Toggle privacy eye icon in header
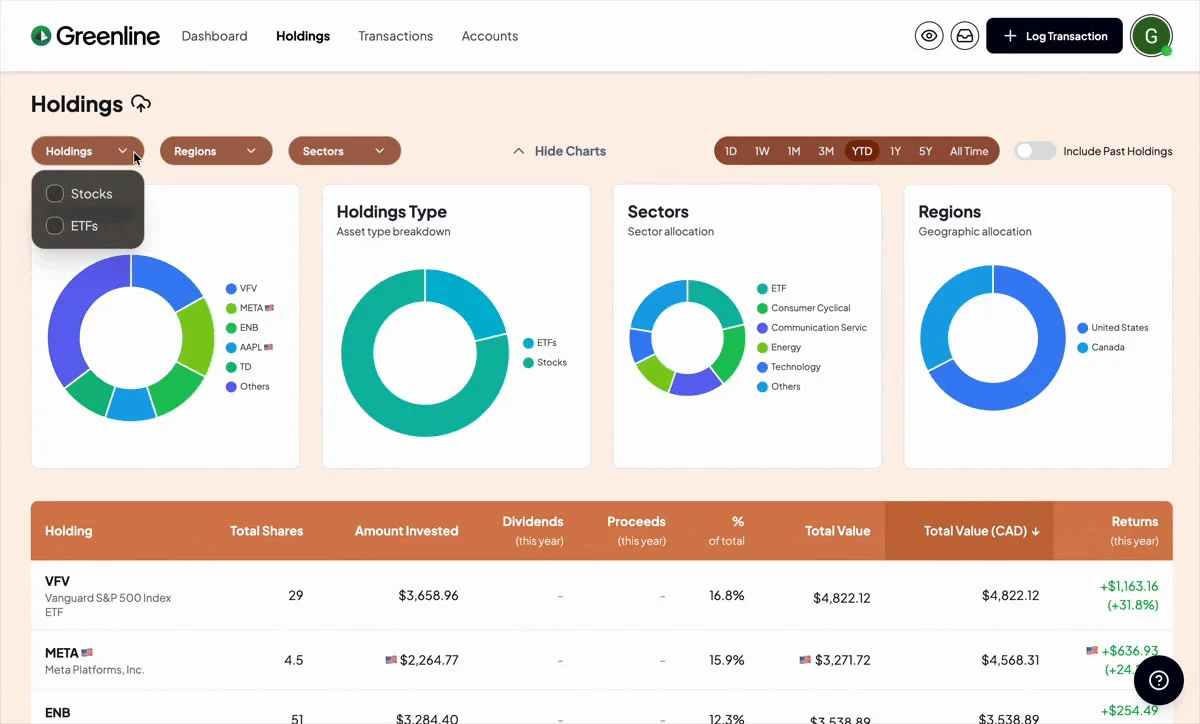The width and height of the screenshot is (1200, 724). [929, 36]
